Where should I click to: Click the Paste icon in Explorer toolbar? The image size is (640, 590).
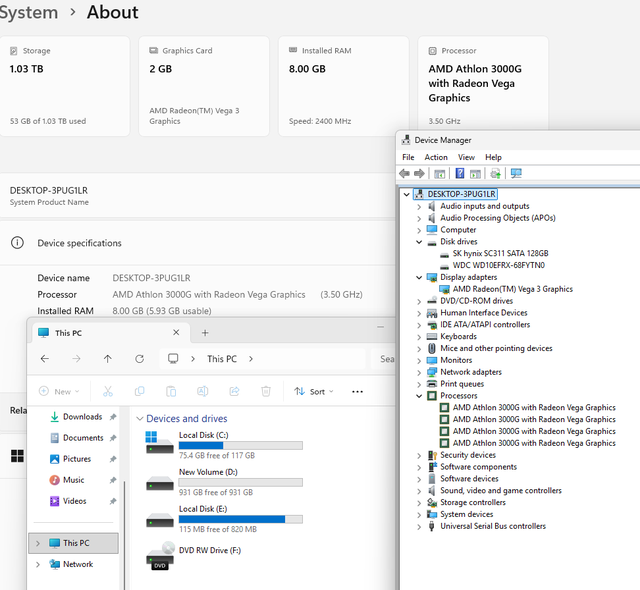coord(171,391)
